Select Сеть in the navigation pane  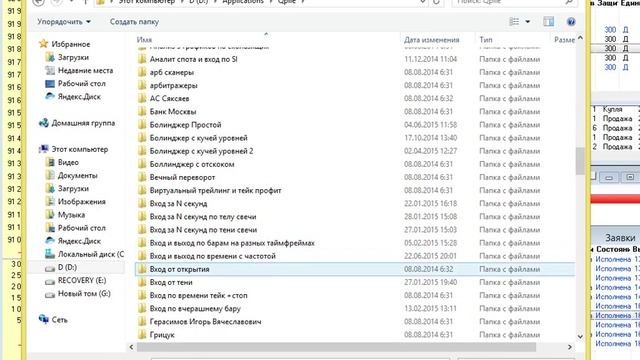point(60,320)
